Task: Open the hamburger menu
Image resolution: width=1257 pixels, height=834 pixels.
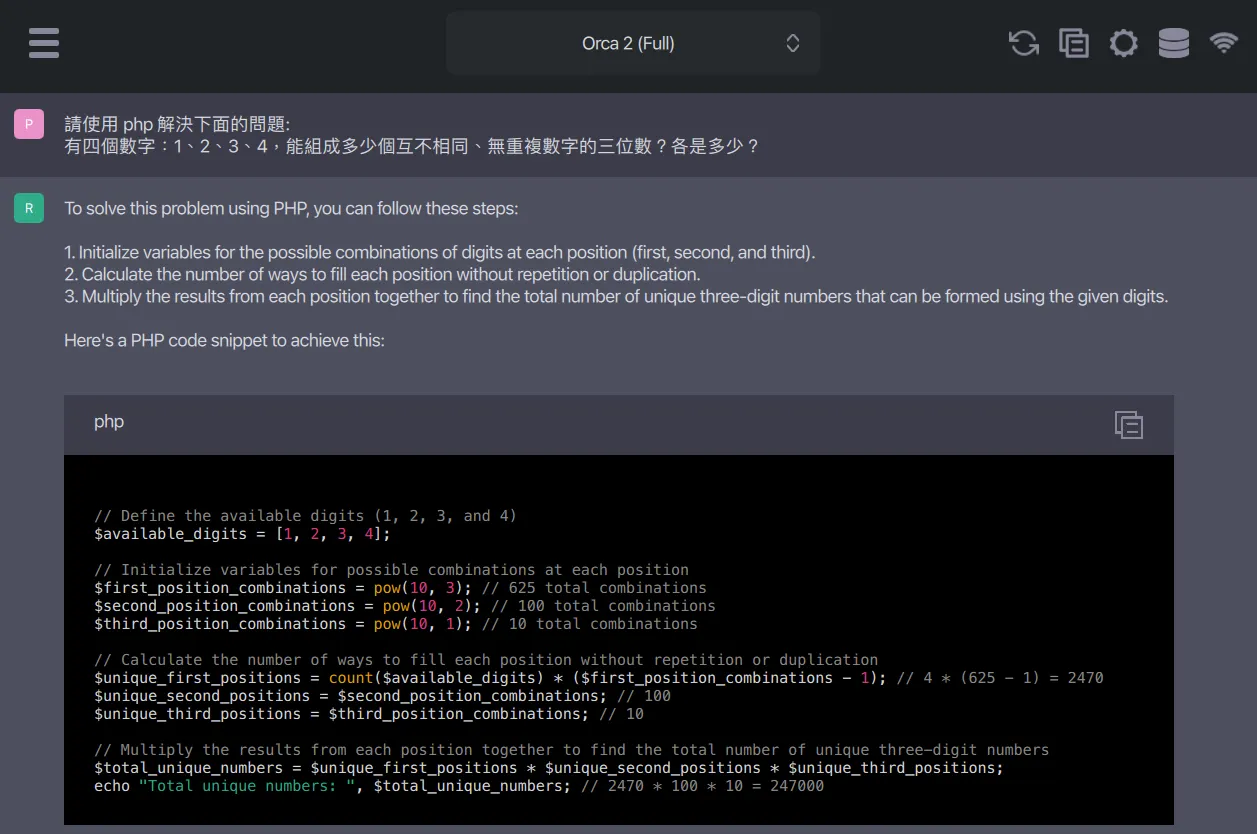Action: 44,43
